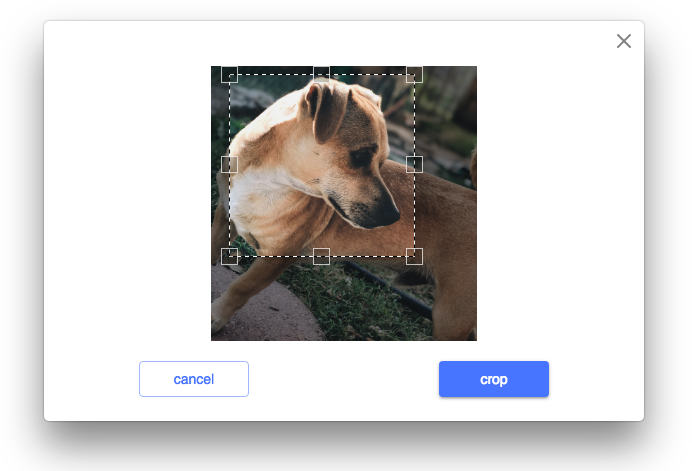This screenshot has height=471, width=692.
Task: Click the dog's floppy ear in the selection
Action: pyautogui.click(x=327, y=110)
